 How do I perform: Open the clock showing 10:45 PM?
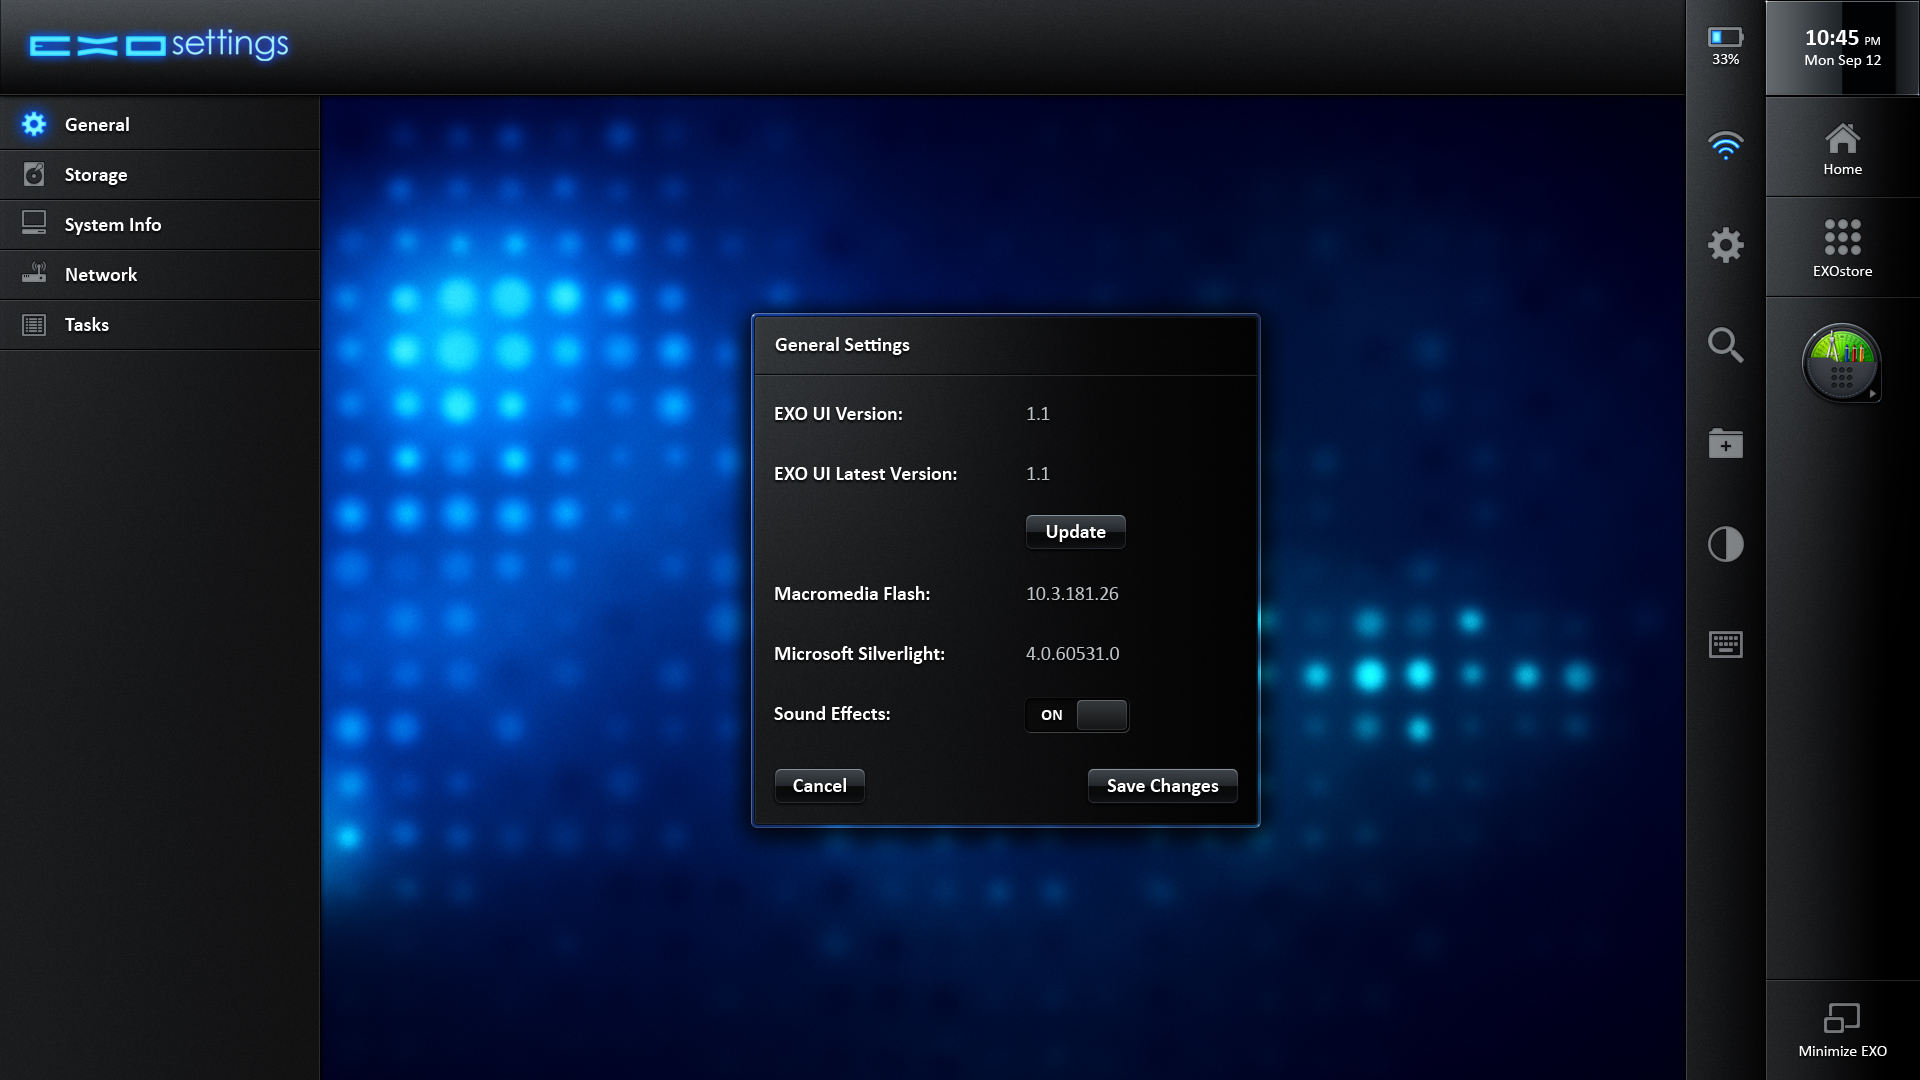coord(1842,48)
